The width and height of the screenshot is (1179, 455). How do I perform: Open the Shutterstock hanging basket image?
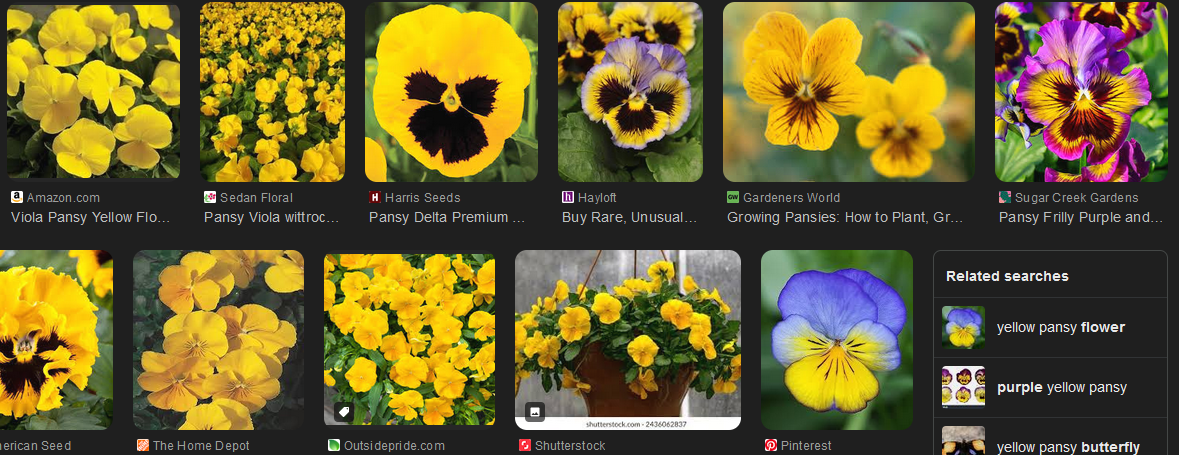tap(628, 340)
